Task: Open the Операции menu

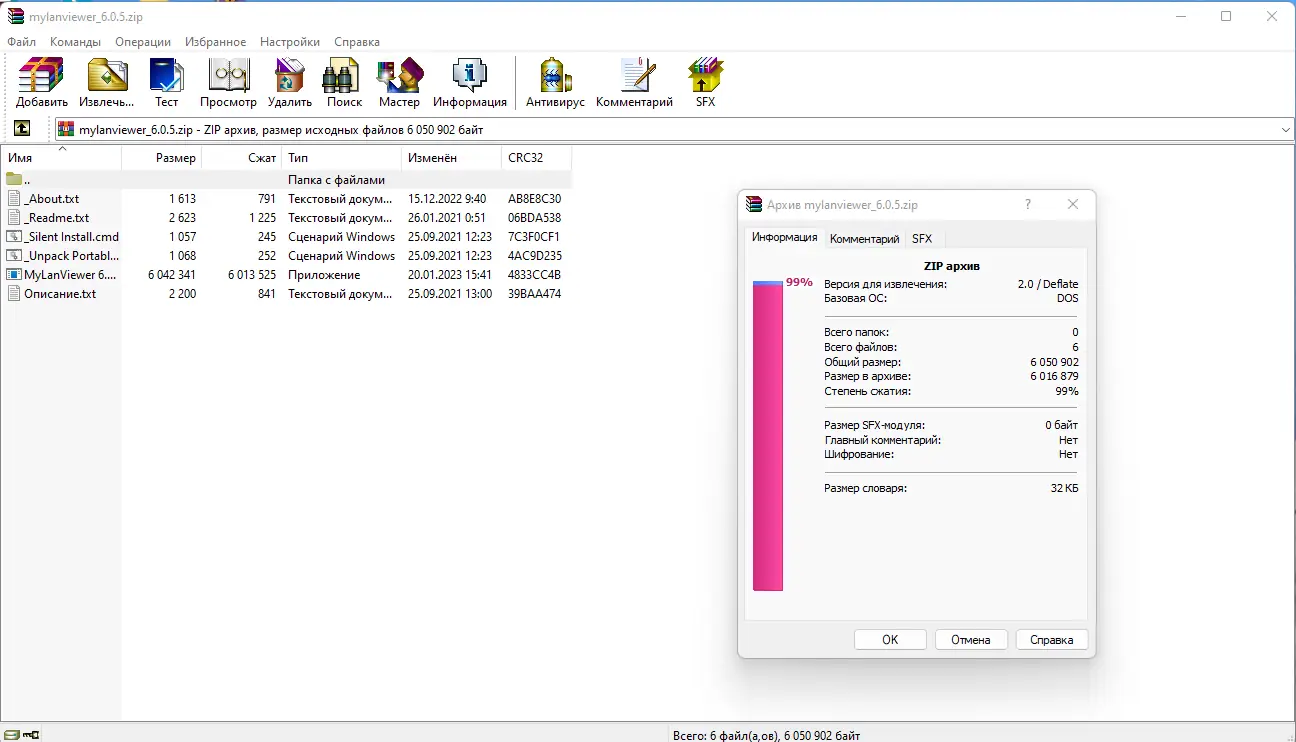Action: [x=143, y=41]
